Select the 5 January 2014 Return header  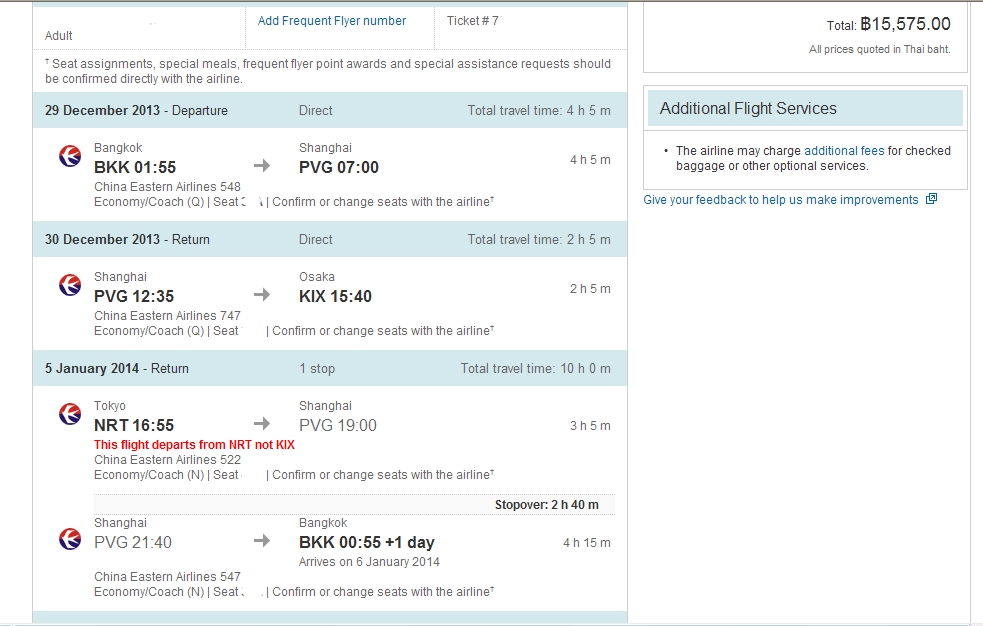(116, 368)
